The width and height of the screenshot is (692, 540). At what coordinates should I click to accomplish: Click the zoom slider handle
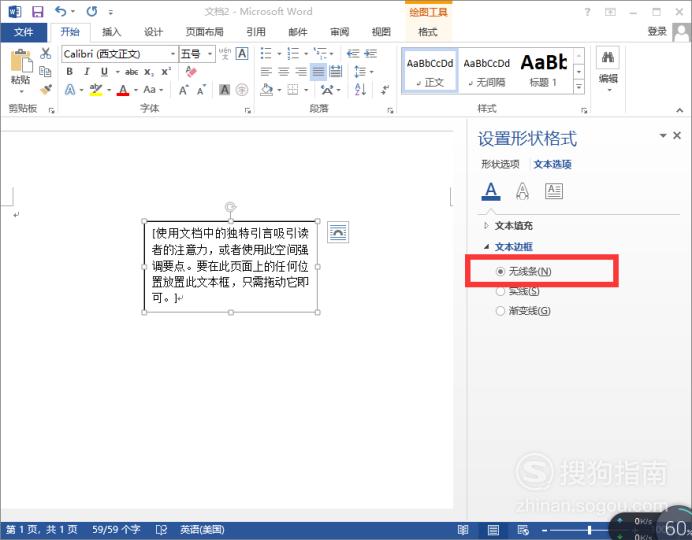[x=589, y=529]
